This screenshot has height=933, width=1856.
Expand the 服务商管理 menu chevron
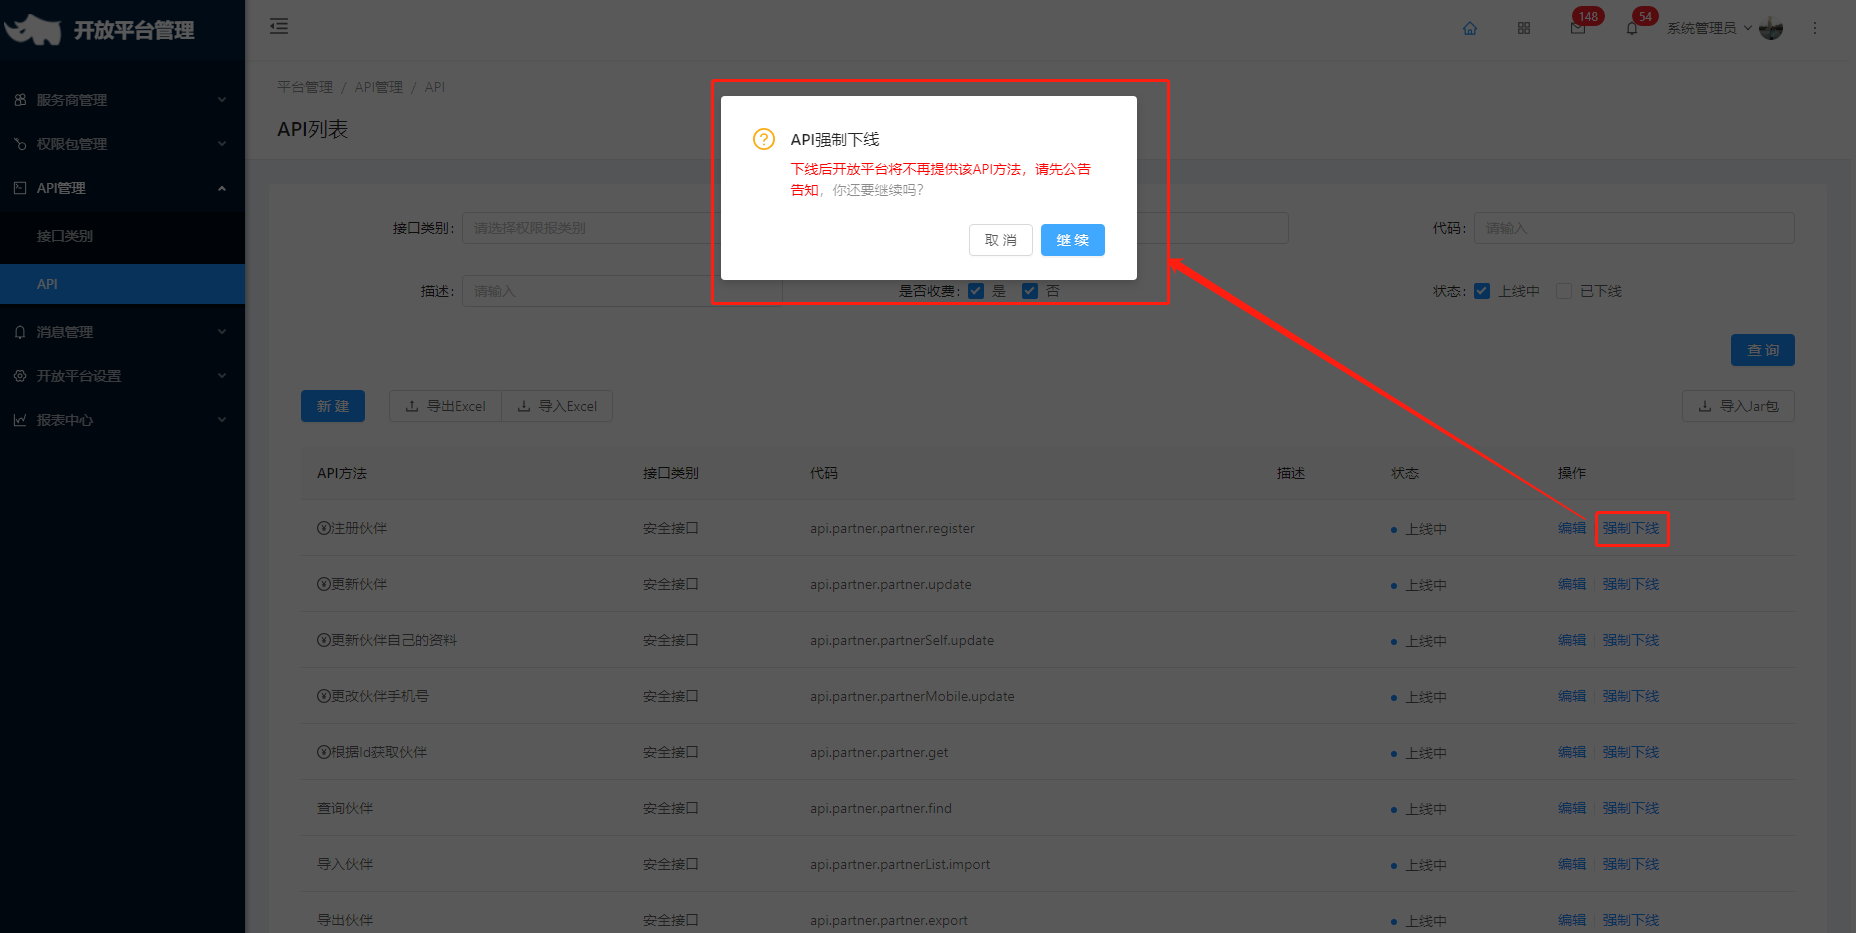click(222, 100)
